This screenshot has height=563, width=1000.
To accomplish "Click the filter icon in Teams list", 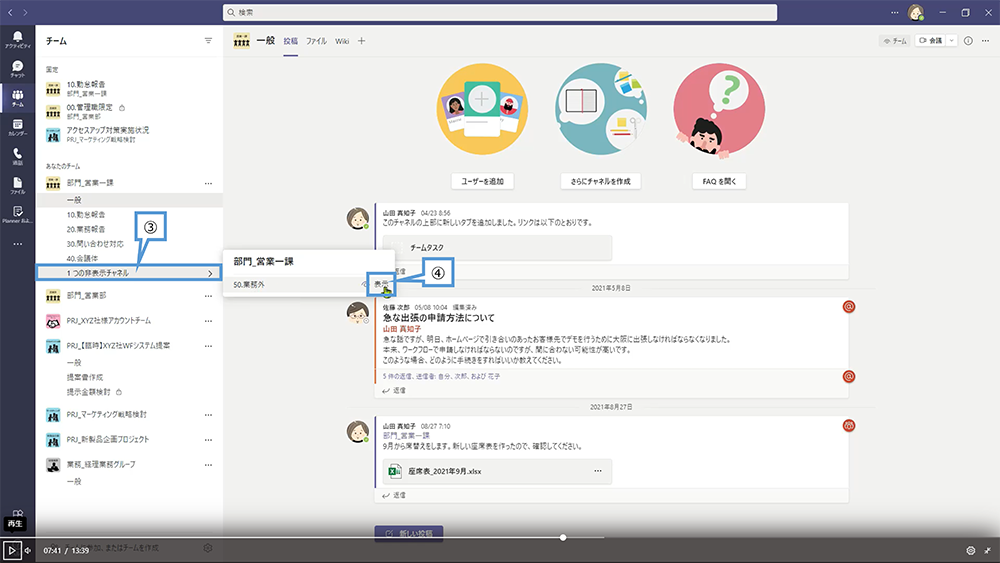I will tap(208, 41).
